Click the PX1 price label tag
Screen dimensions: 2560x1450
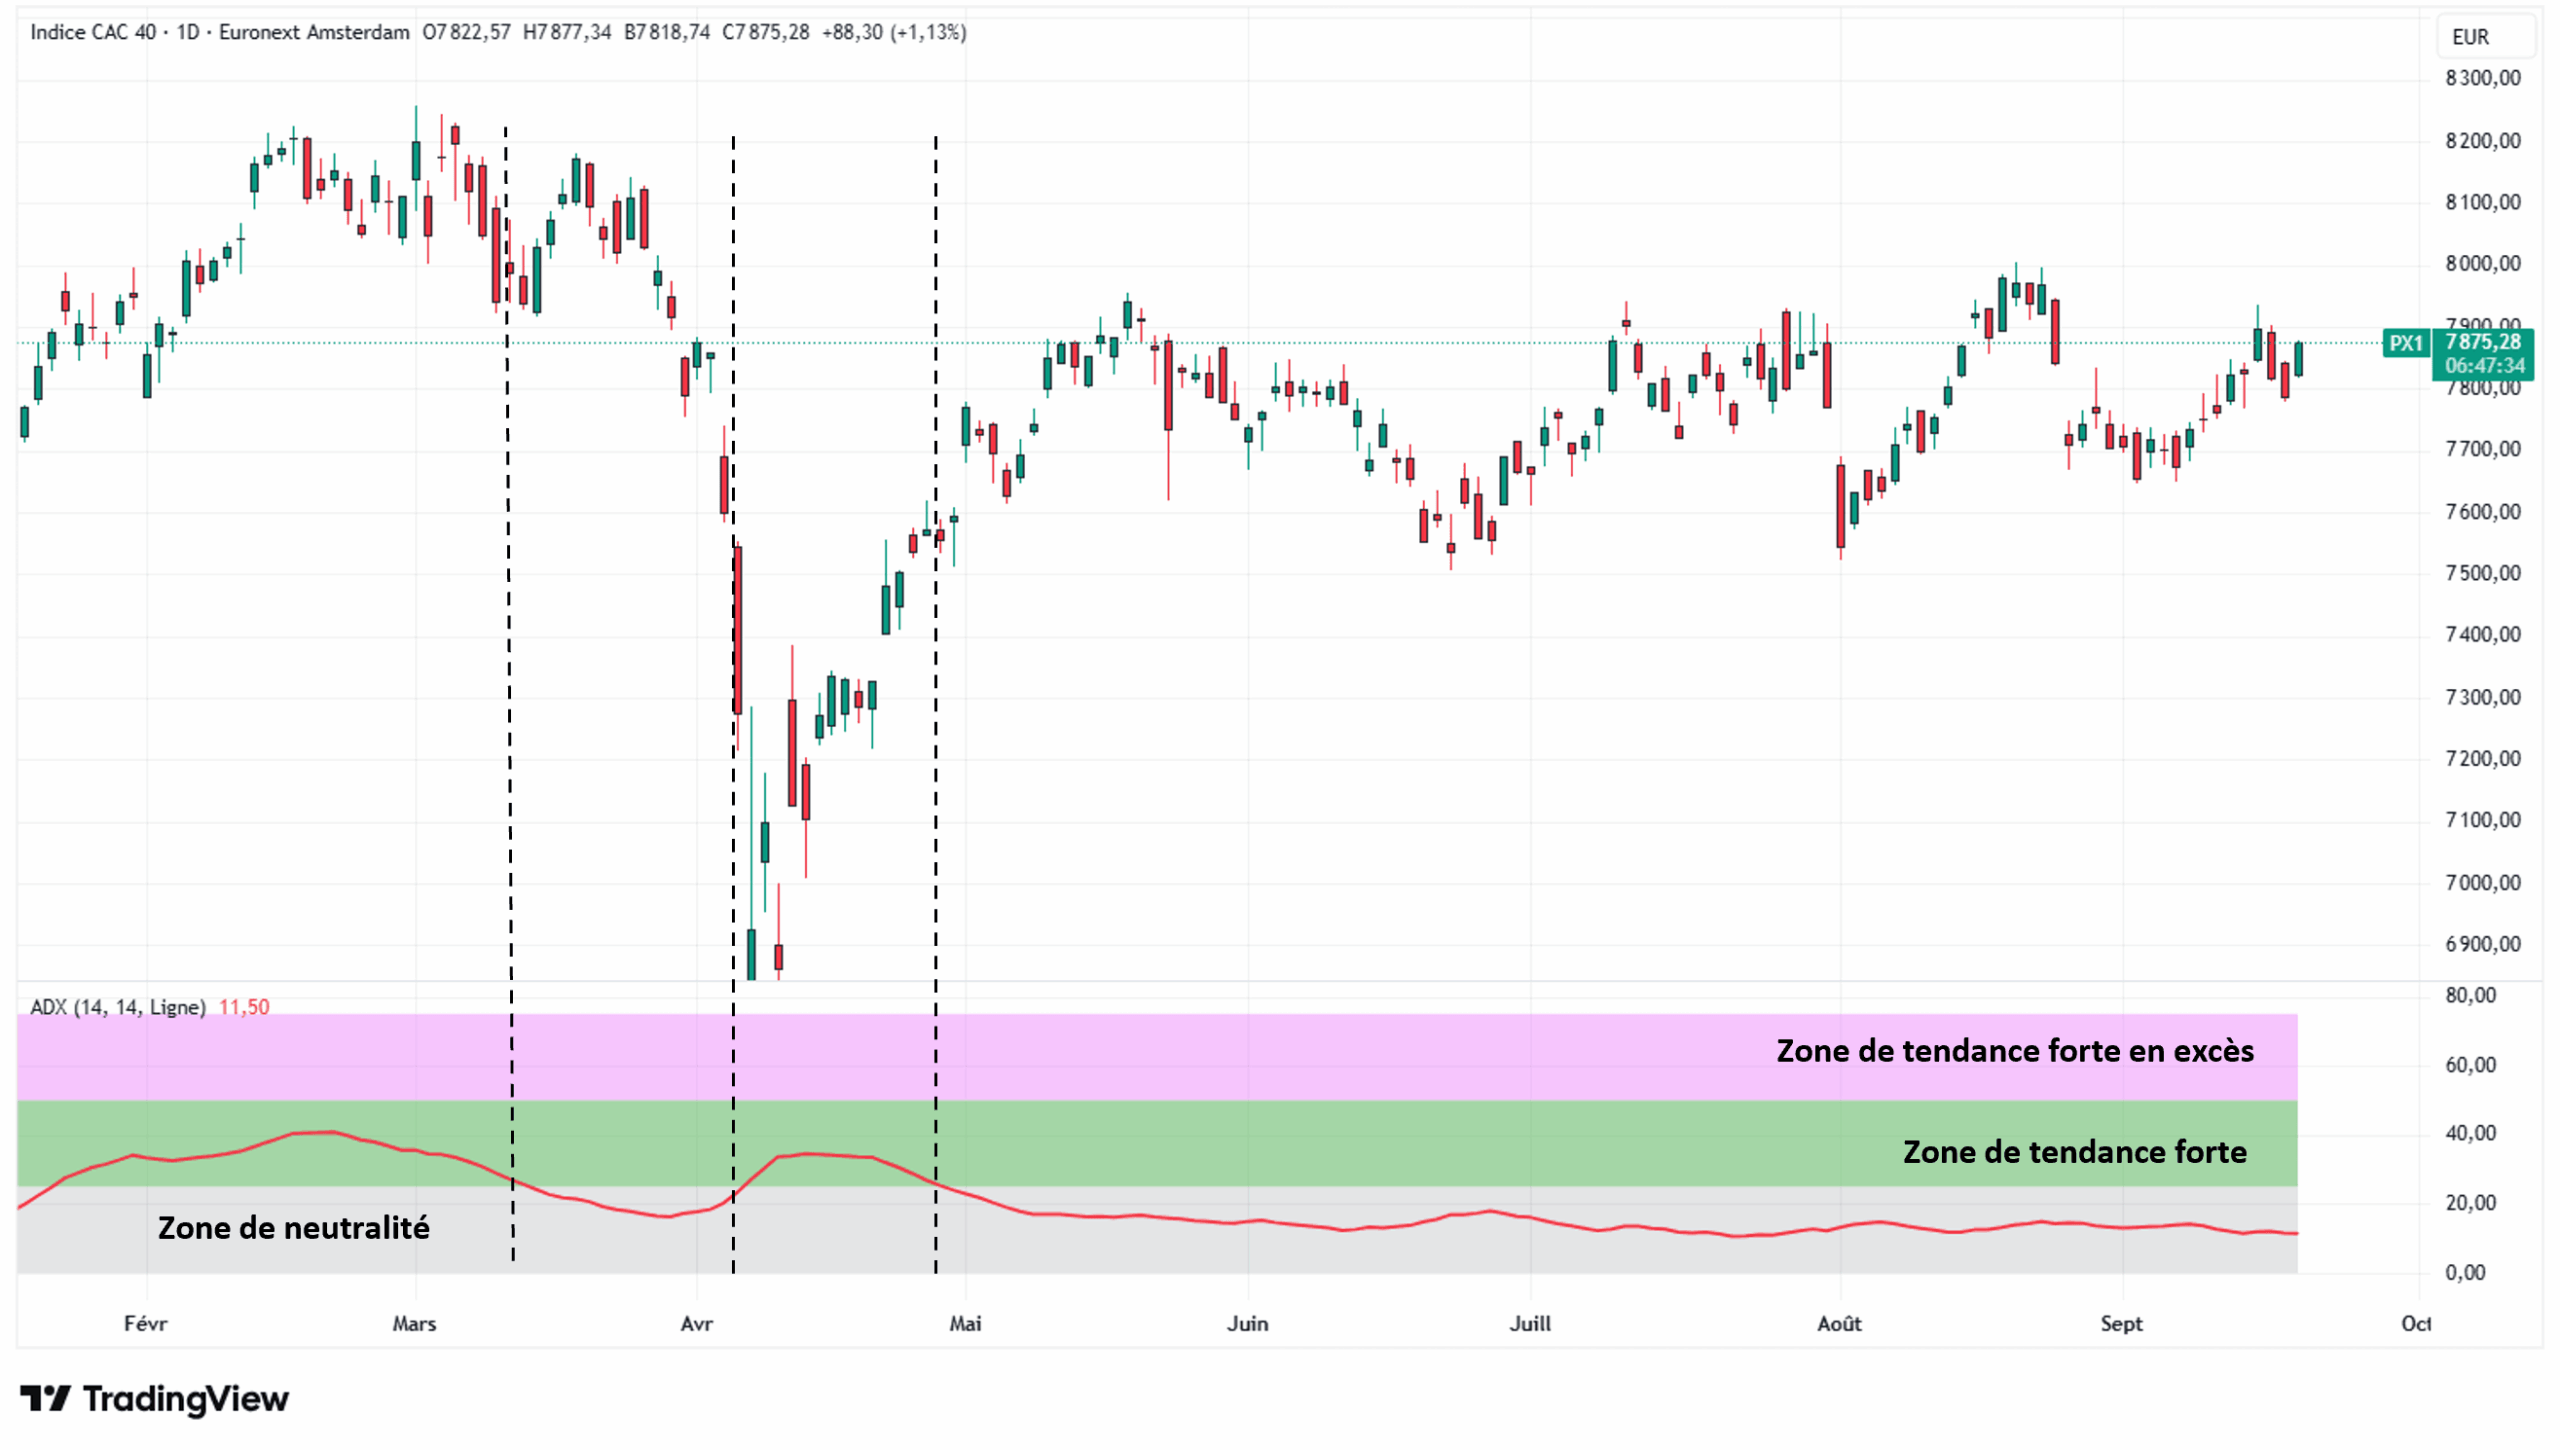[x=2406, y=343]
